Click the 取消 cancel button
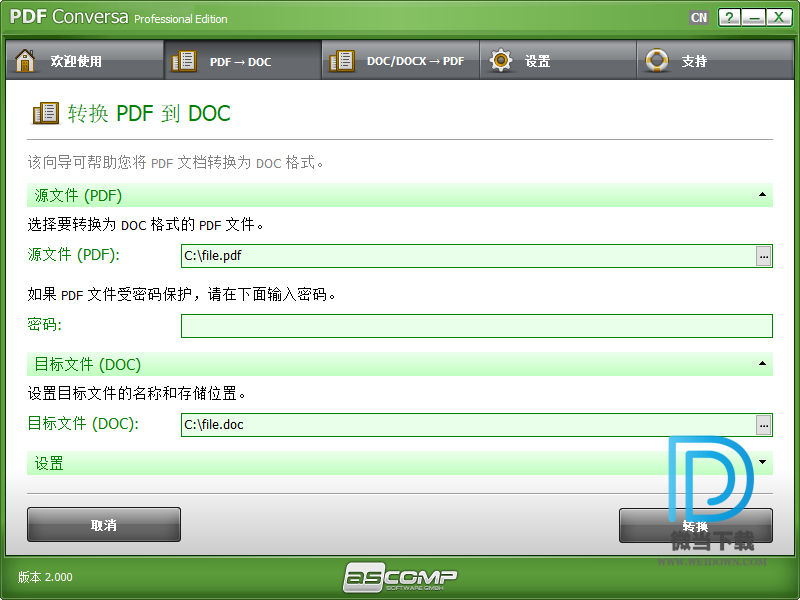This screenshot has width=800, height=600. (x=104, y=525)
